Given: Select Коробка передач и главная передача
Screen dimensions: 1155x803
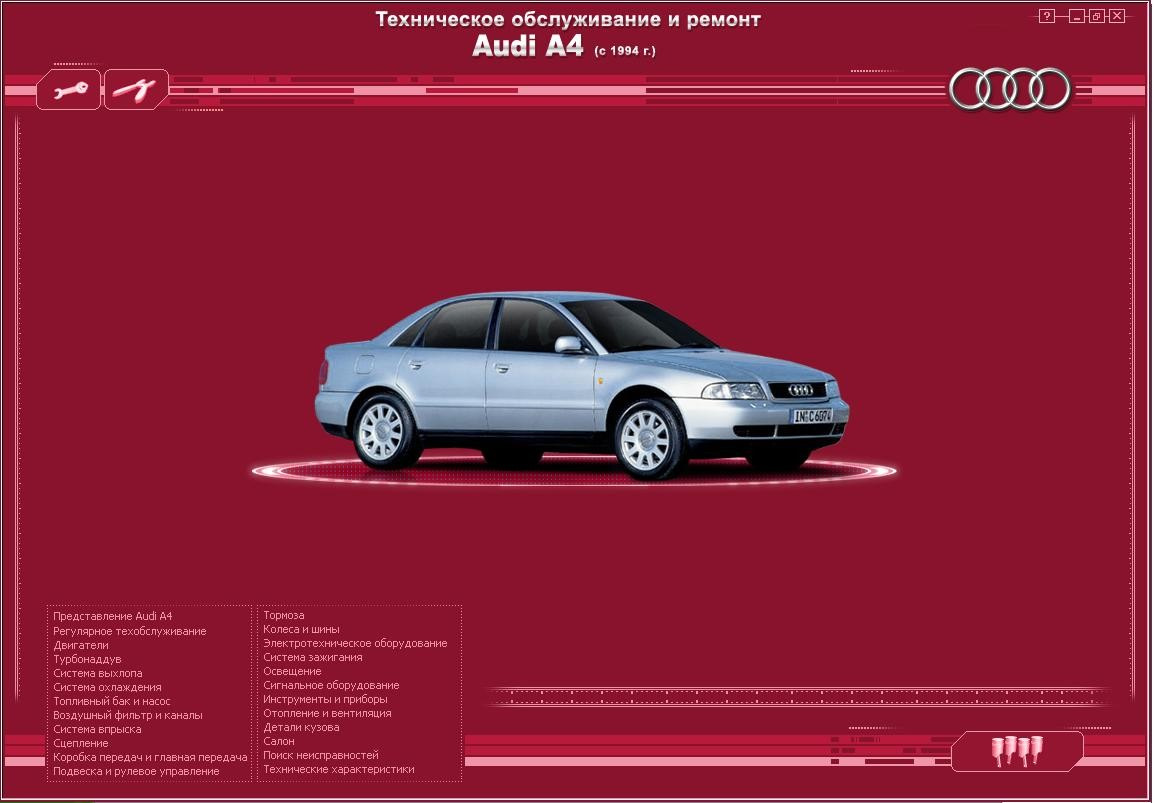Looking at the screenshot, I should click(150, 757).
